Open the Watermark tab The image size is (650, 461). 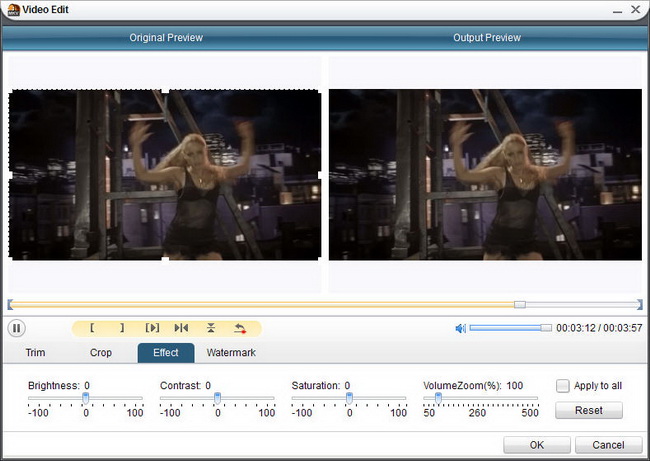tap(231, 352)
